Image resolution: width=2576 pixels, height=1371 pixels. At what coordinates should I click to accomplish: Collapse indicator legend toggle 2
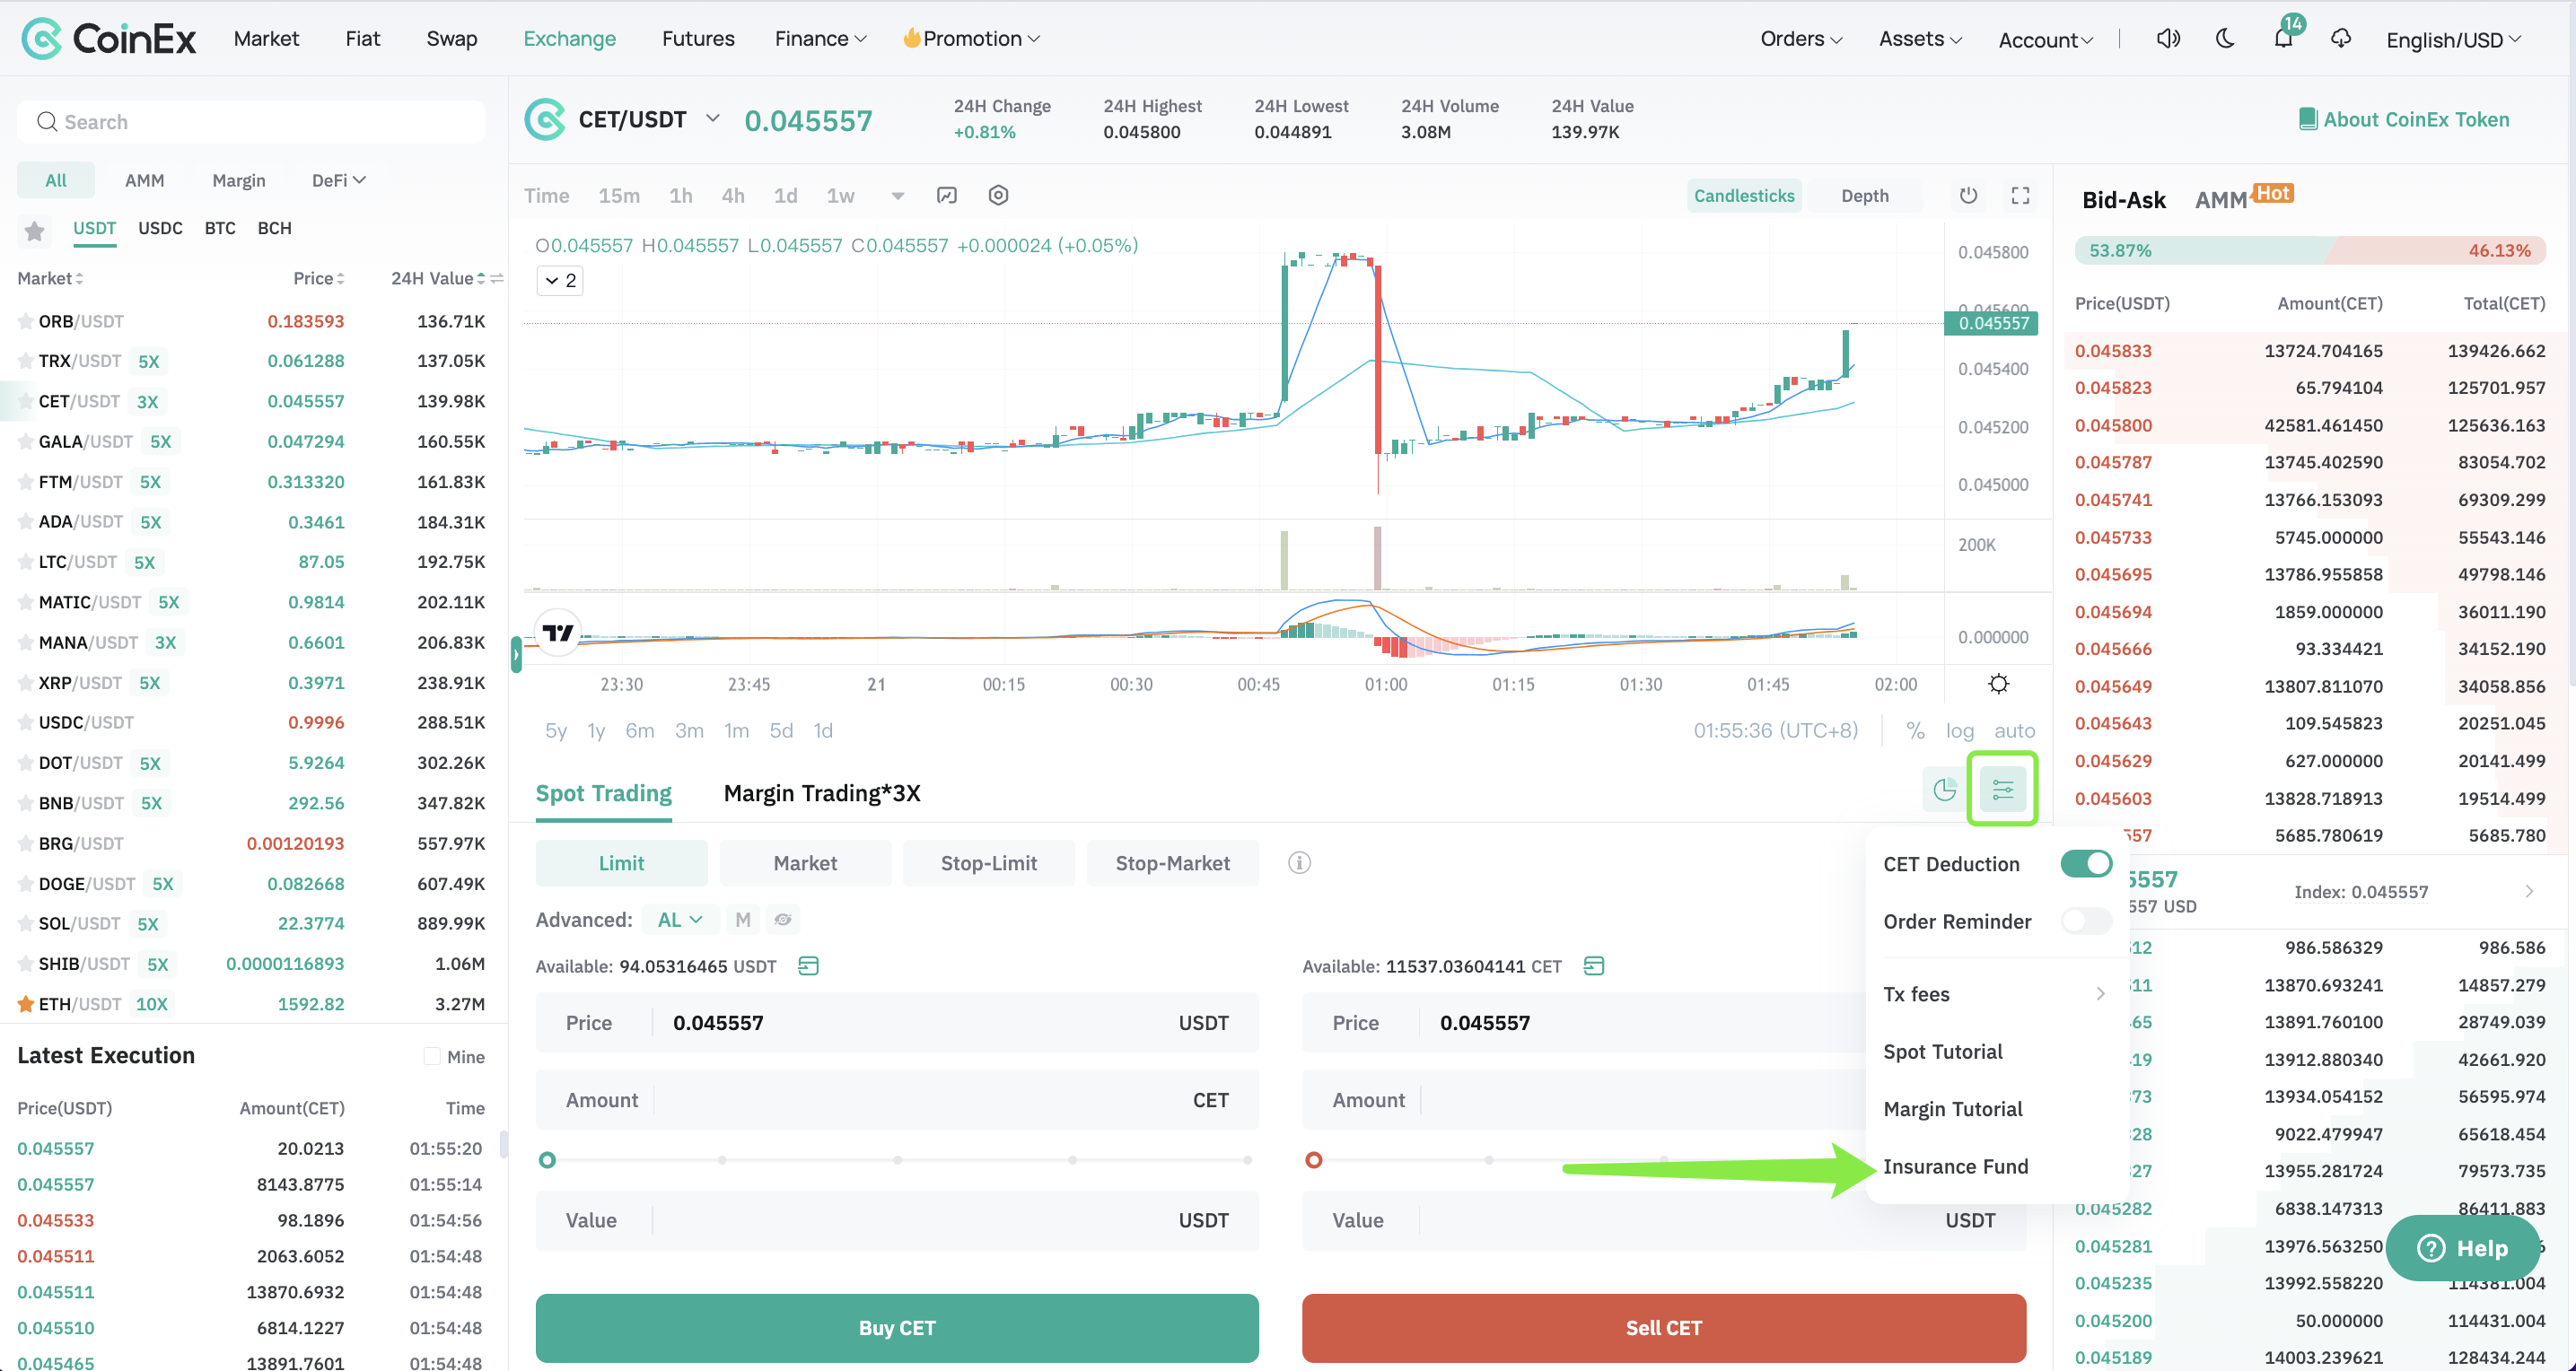560,280
